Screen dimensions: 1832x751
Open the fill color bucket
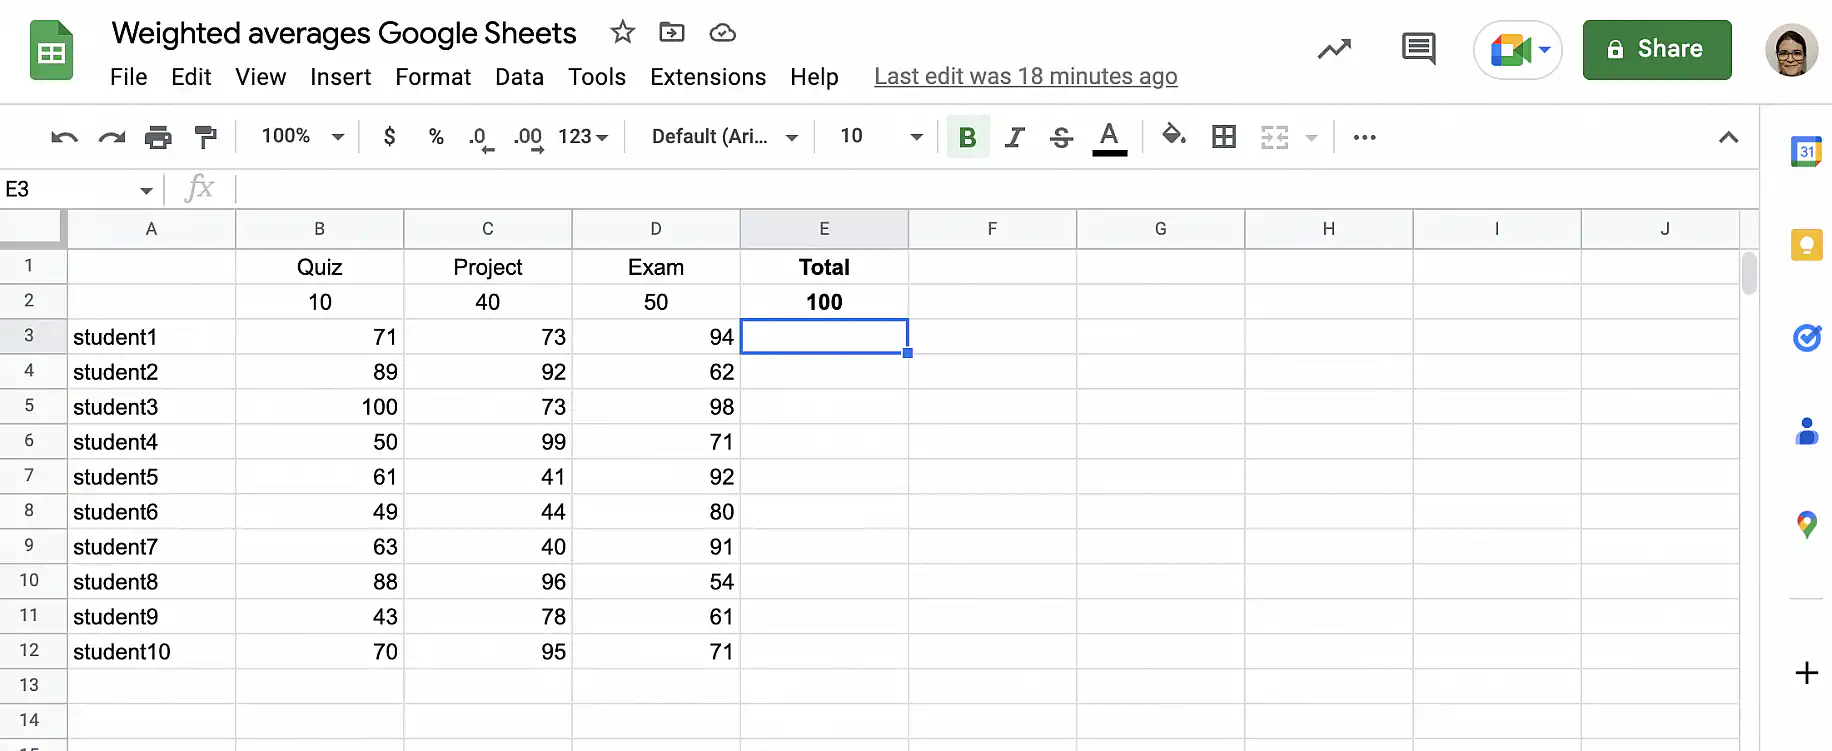(x=1174, y=135)
